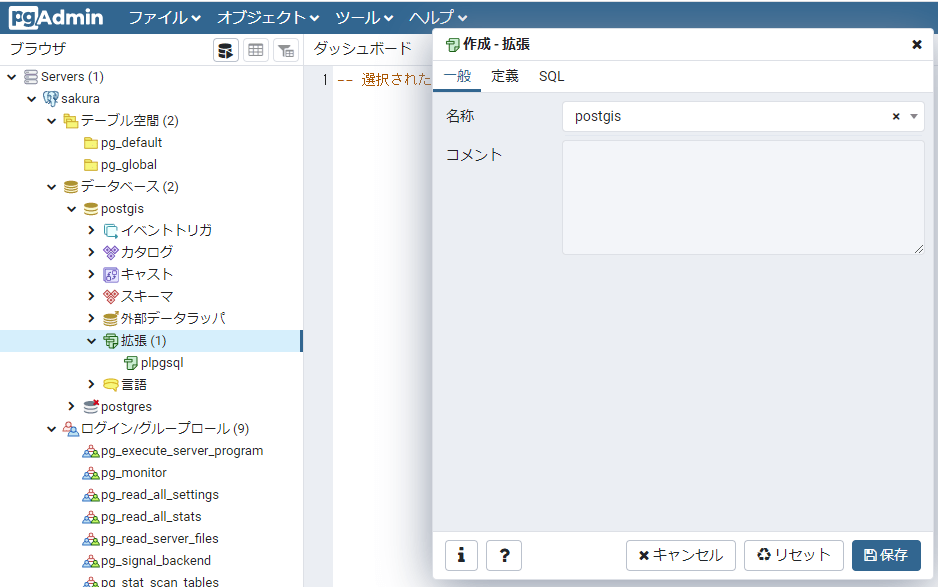
Task: Click the pgAdmin logo
Action: (56, 17)
